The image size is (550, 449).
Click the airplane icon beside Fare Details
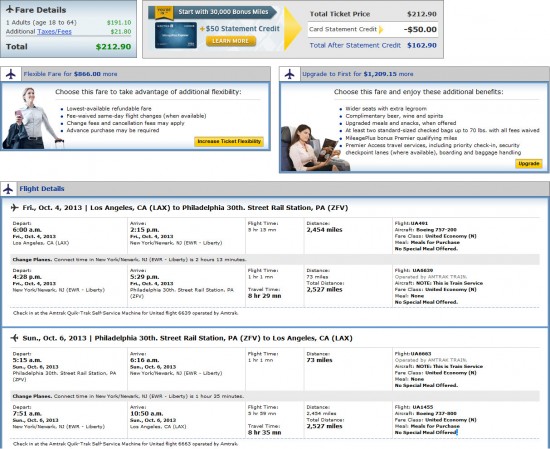(9, 9)
